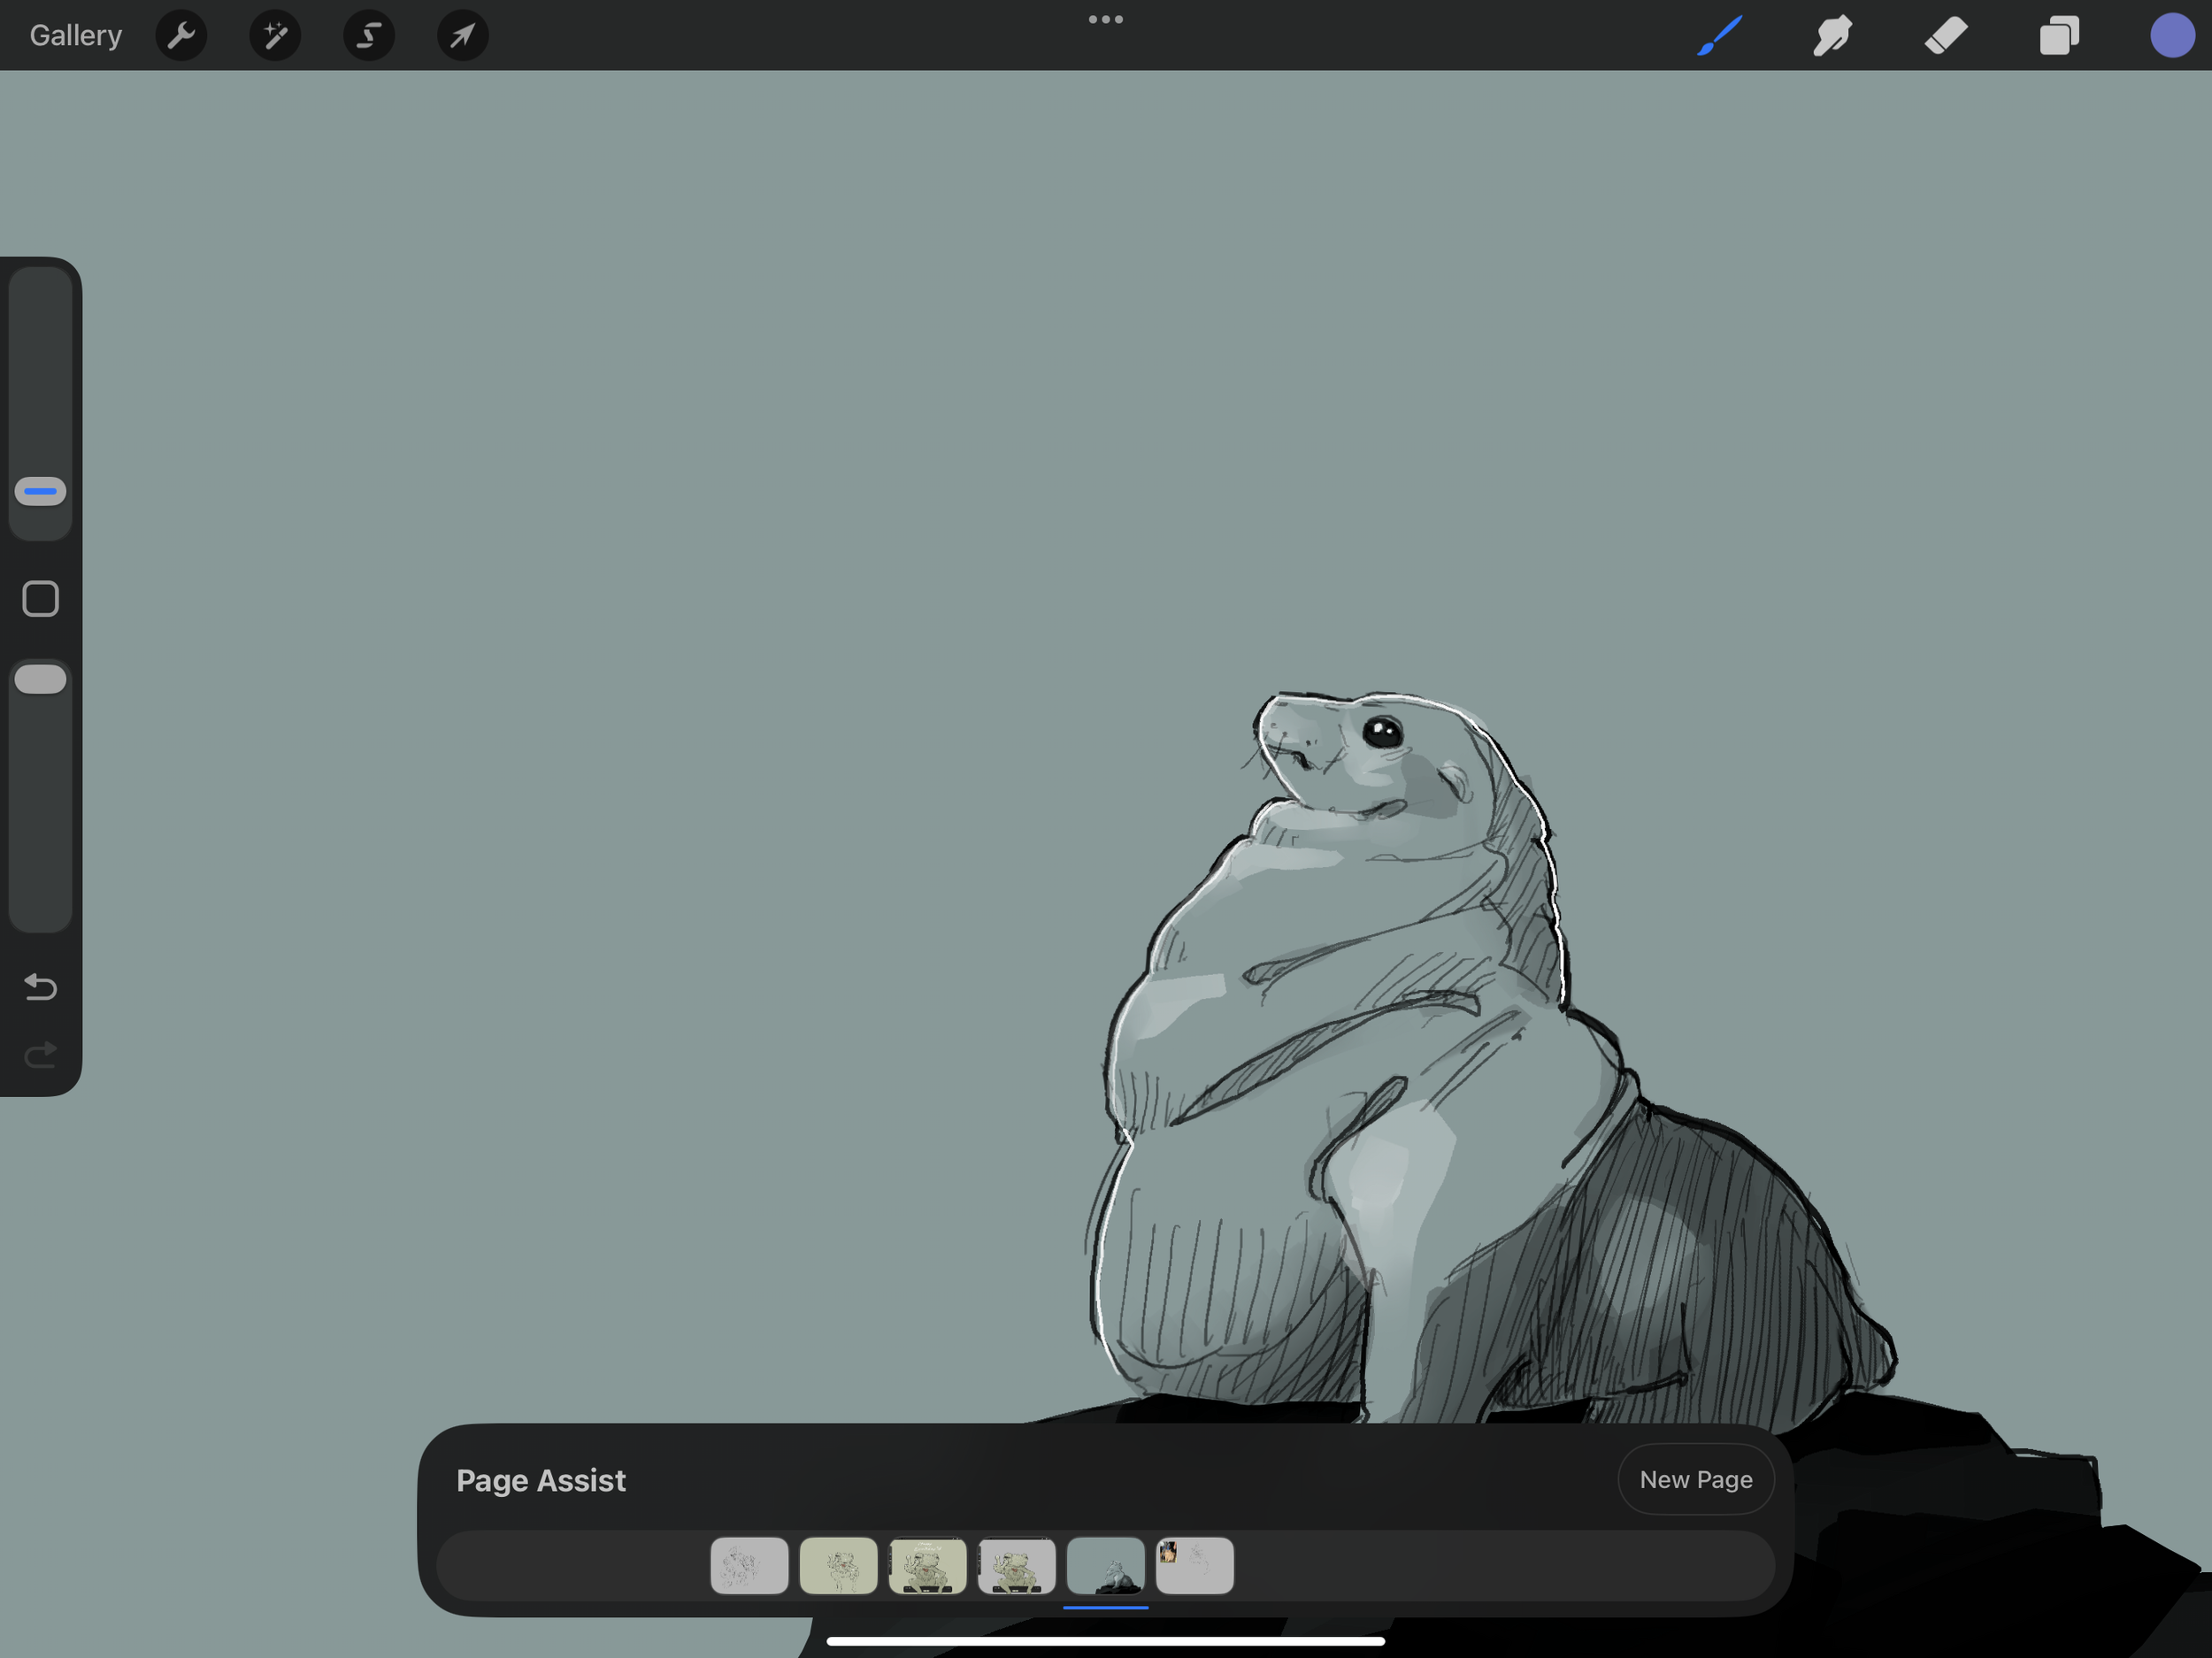The image size is (2212, 1658).
Task: Select the Brush tool
Action: [x=1719, y=36]
